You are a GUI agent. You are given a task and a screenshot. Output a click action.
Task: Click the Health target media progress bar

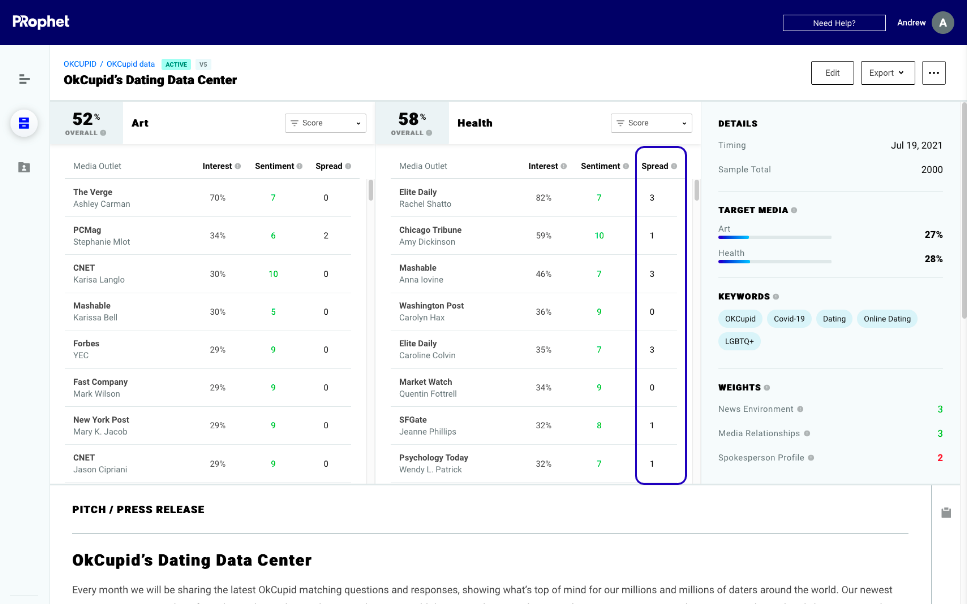pyautogui.click(x=775, y=262)
